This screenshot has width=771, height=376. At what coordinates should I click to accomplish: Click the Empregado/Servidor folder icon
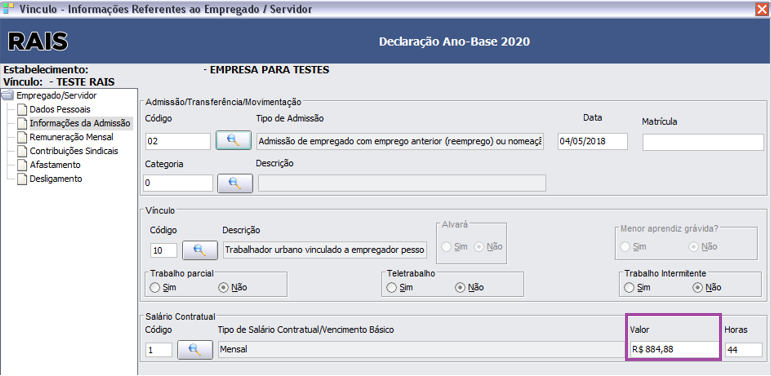[x=8, y=95]
